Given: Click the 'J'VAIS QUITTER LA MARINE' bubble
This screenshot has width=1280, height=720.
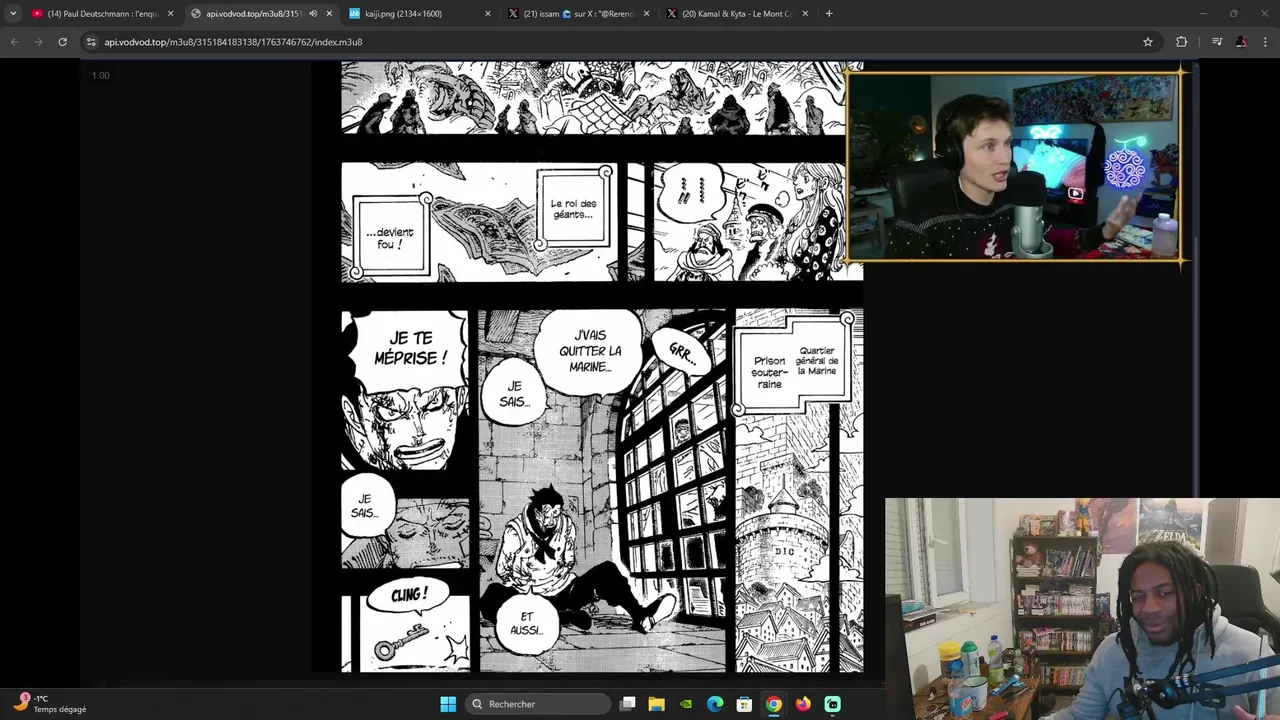Looking at the screenshot, I should pyautogui.click(x=590, y=350).
